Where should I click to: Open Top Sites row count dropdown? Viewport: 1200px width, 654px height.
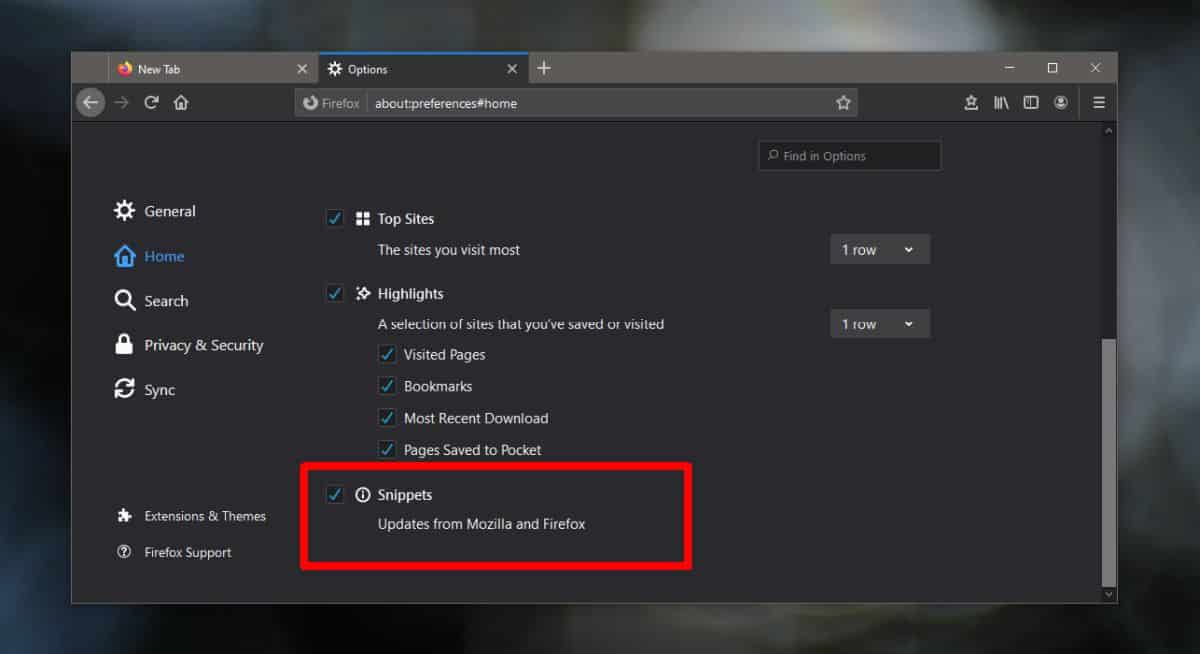click(x=880, y=249)
